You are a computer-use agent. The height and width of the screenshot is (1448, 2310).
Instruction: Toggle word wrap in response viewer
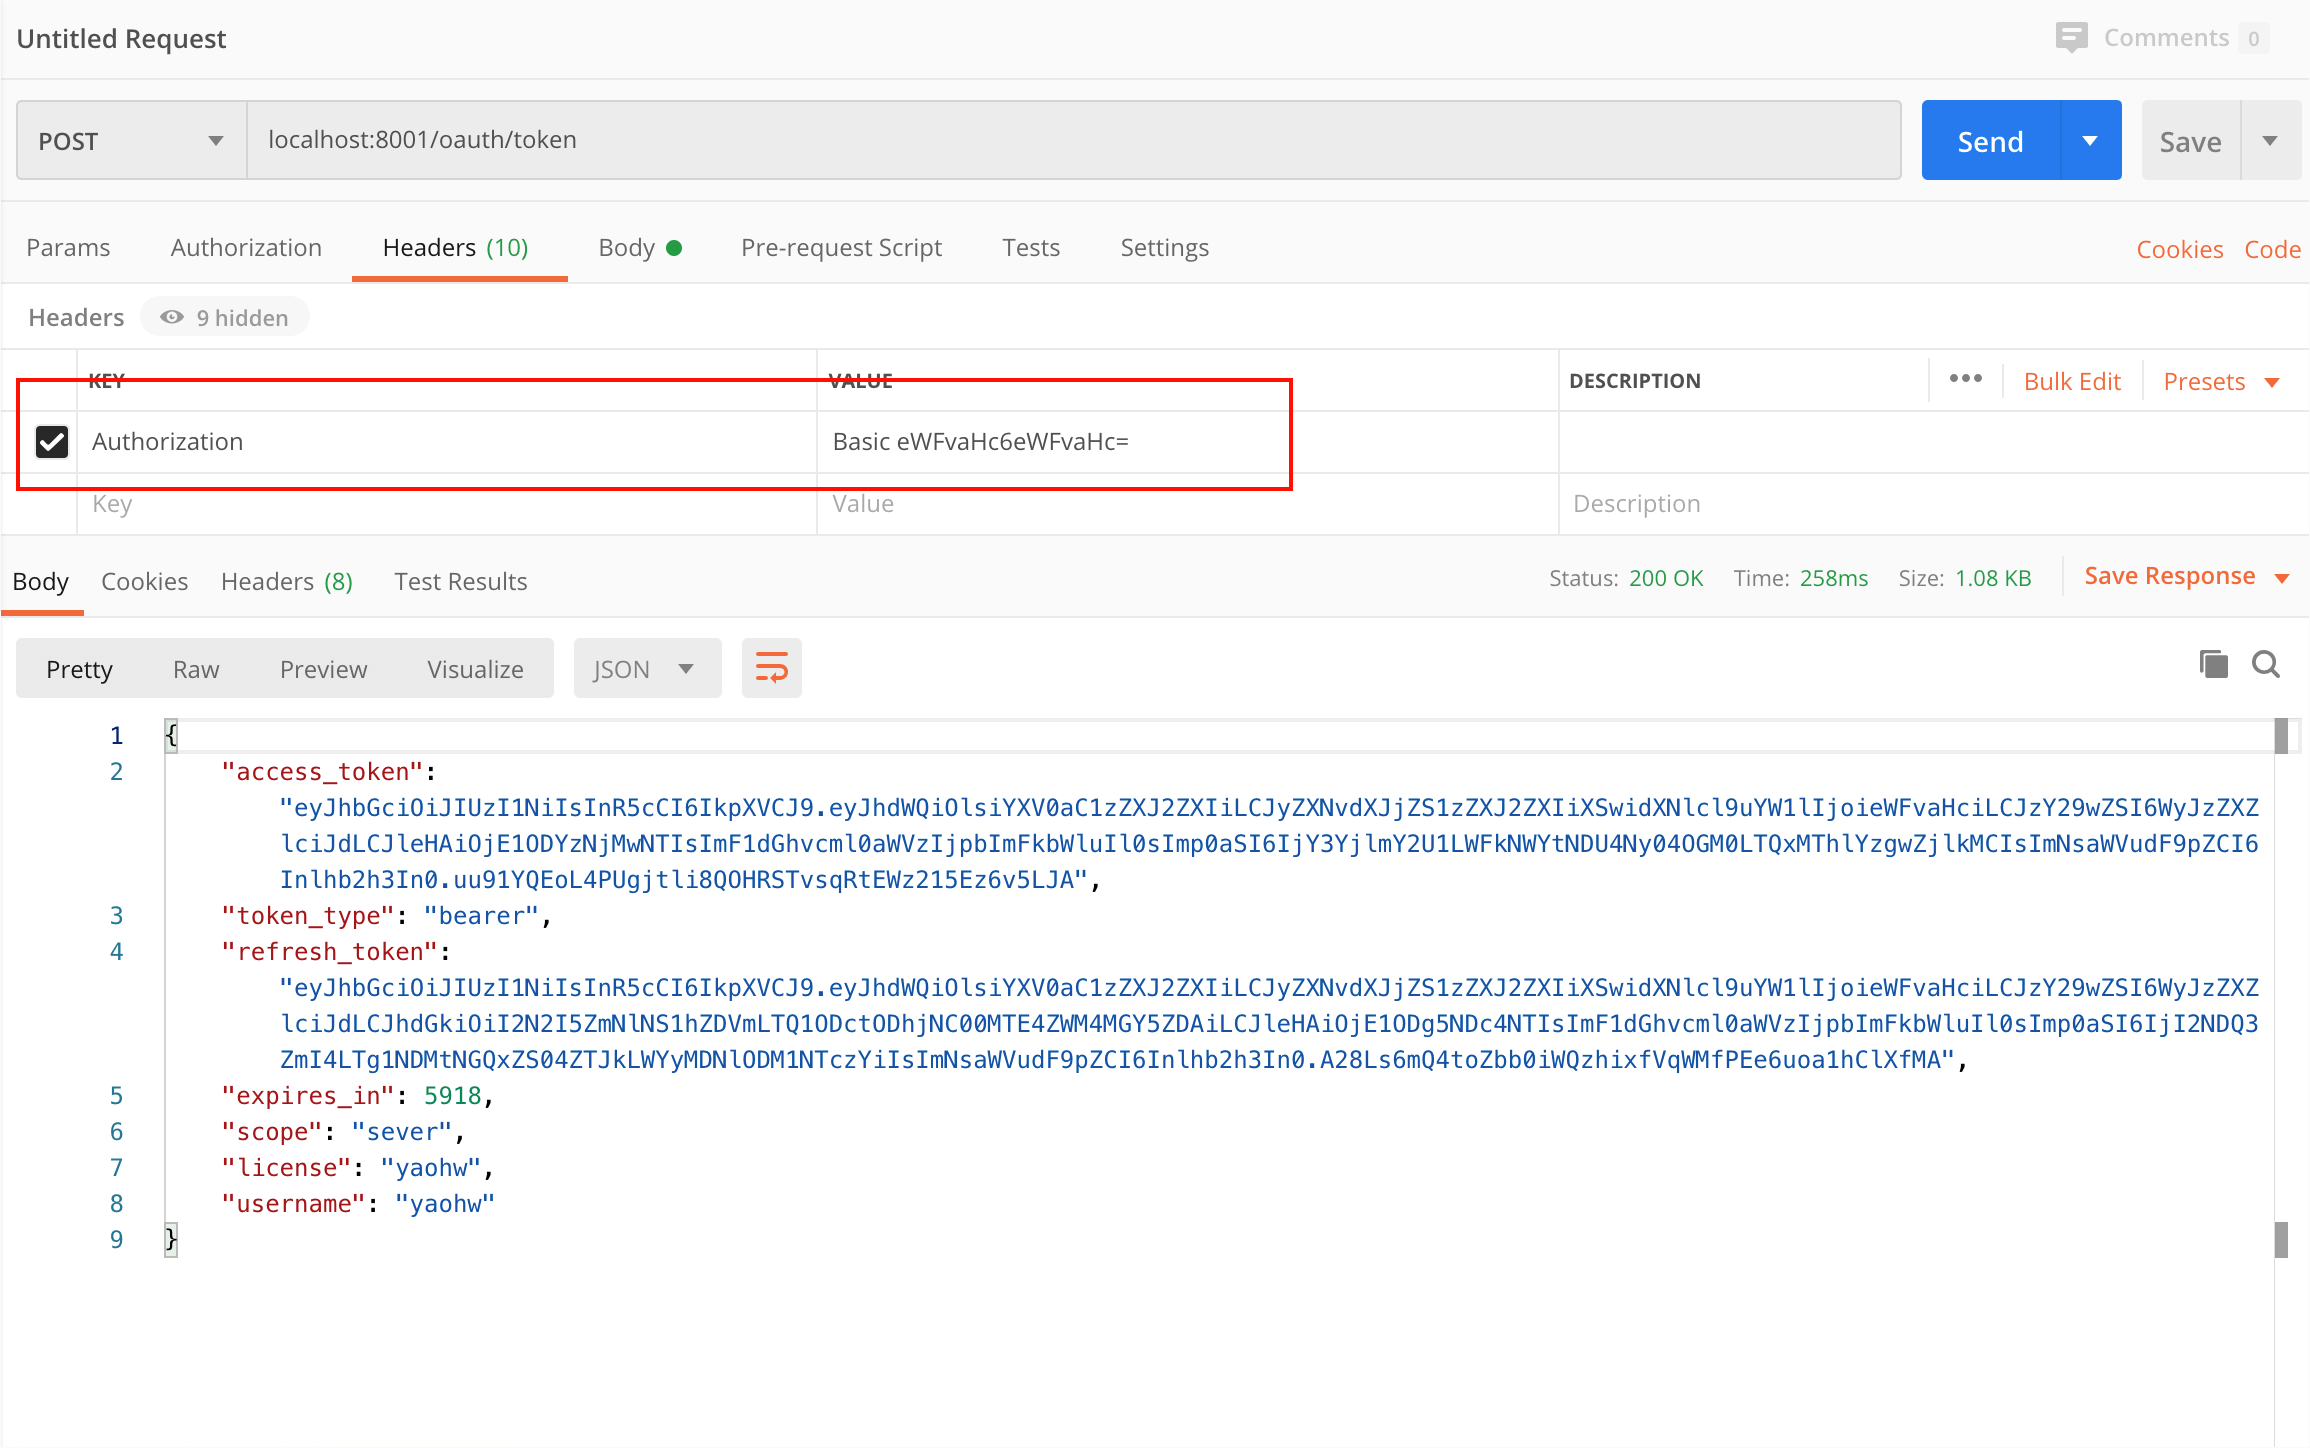(x=771, y=668)
